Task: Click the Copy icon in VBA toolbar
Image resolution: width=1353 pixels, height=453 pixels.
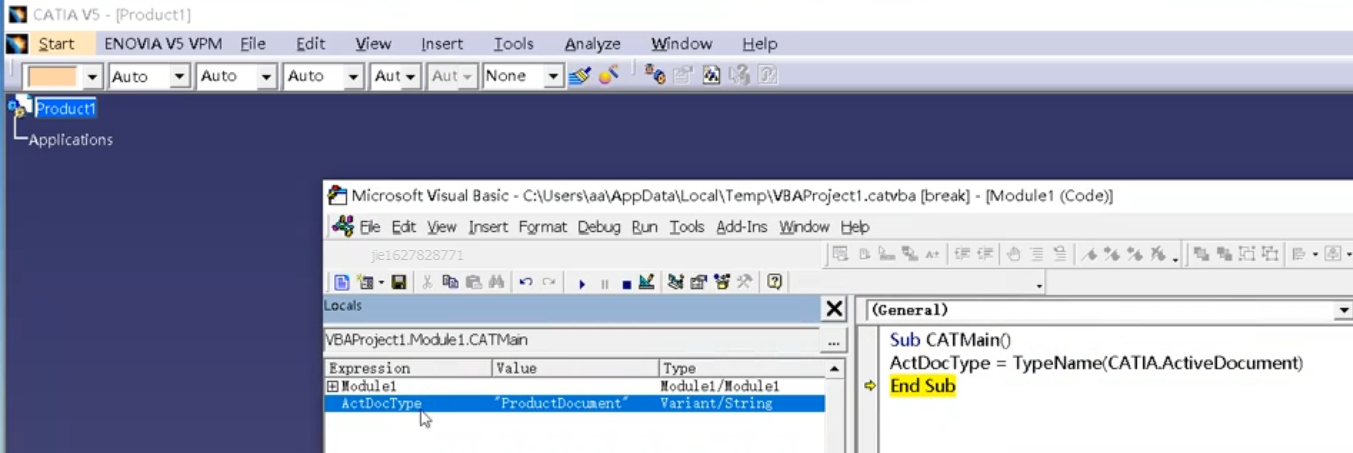Action: tap(450, 283)
